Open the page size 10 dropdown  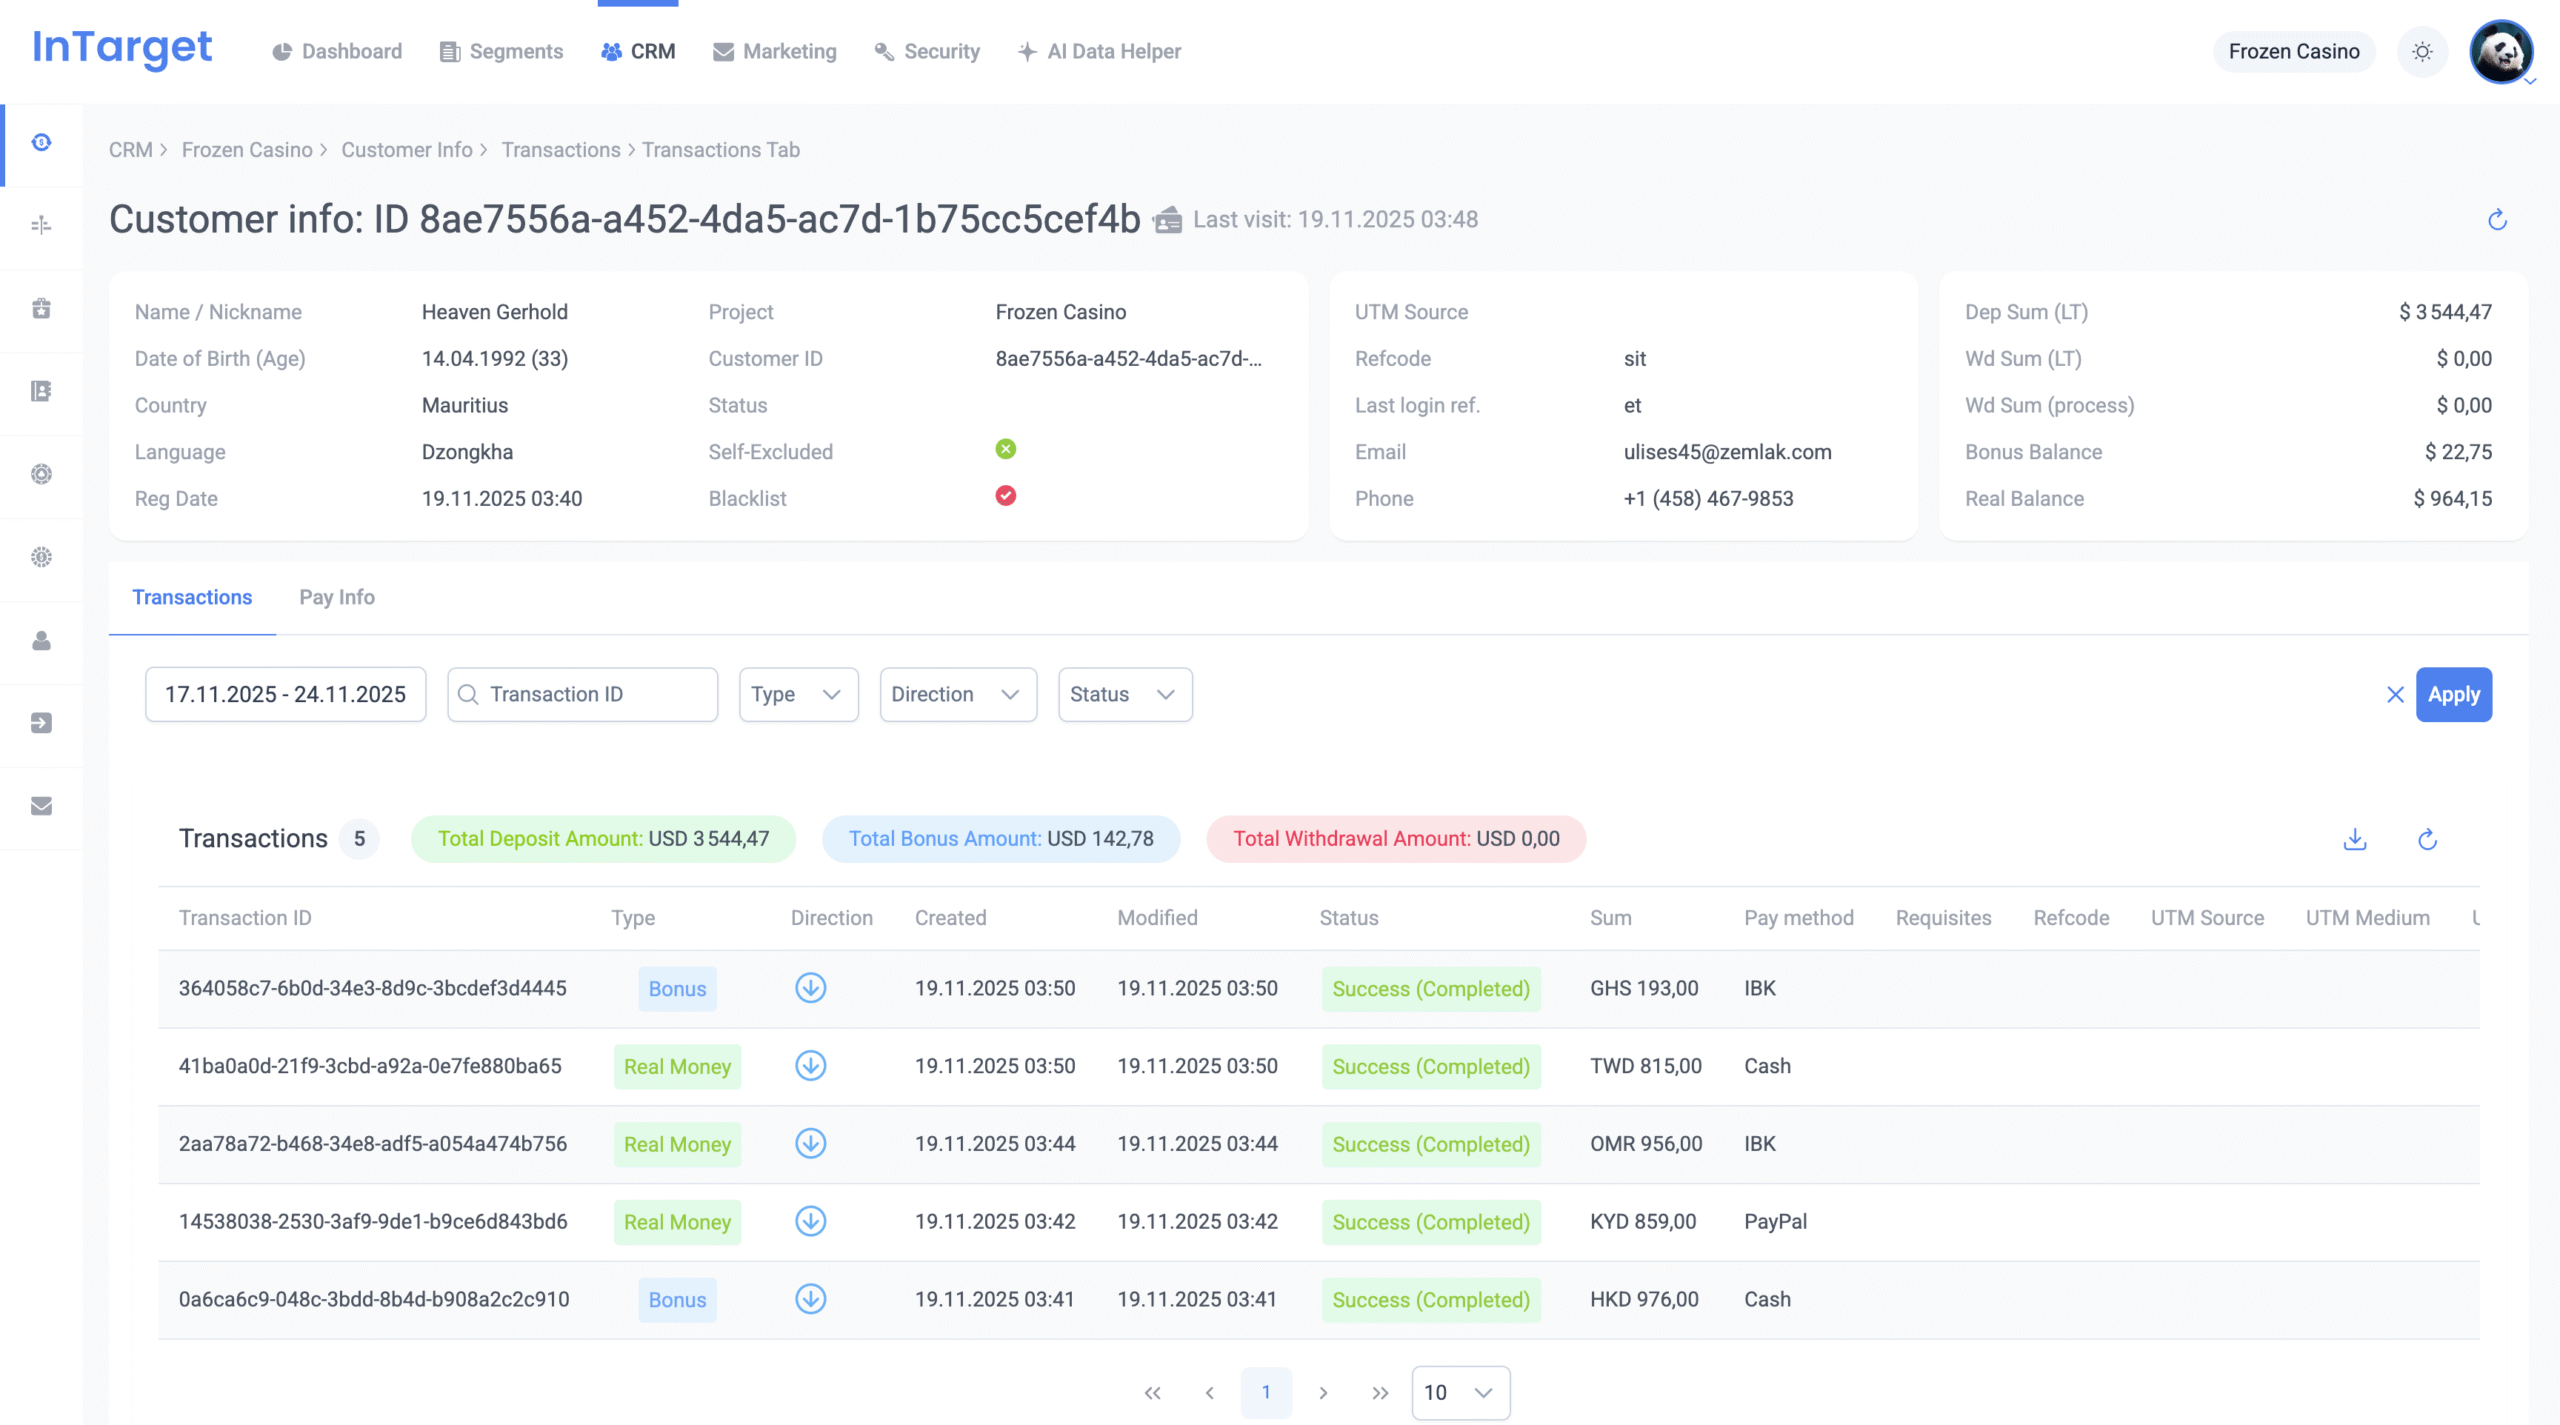click(x=1459, y=1392)
